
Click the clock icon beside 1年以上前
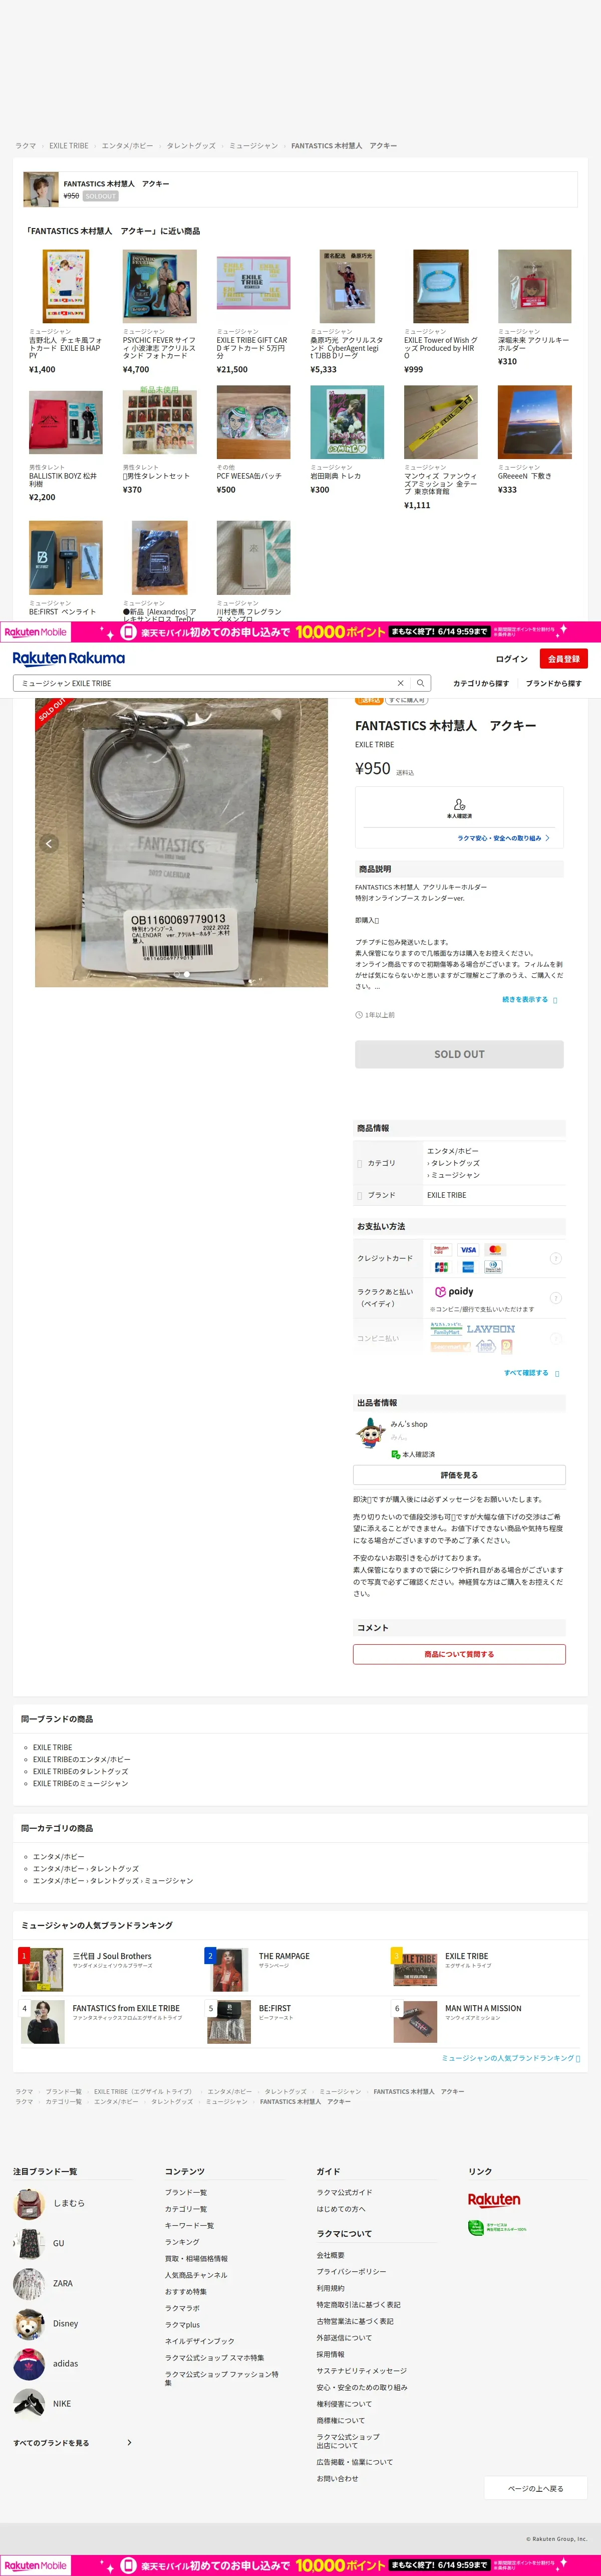[359, 1015]
